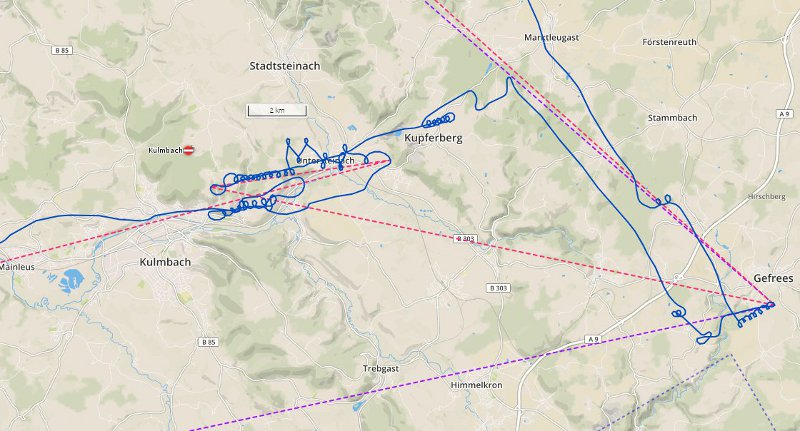The image size is (800, 431).
Task: Select the Stadtsteinach town label
Action: [285, 66]
